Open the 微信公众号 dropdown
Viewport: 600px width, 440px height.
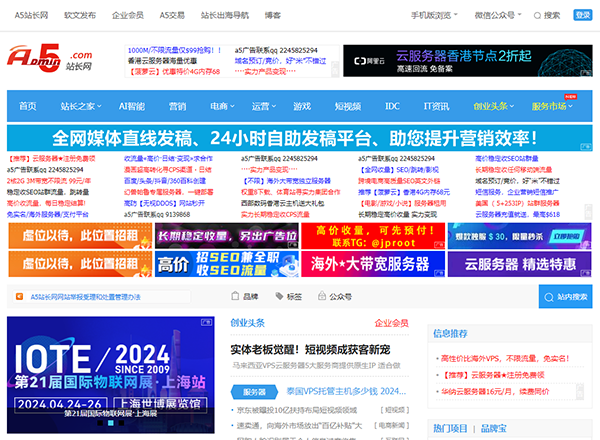[x=498, y=15]
